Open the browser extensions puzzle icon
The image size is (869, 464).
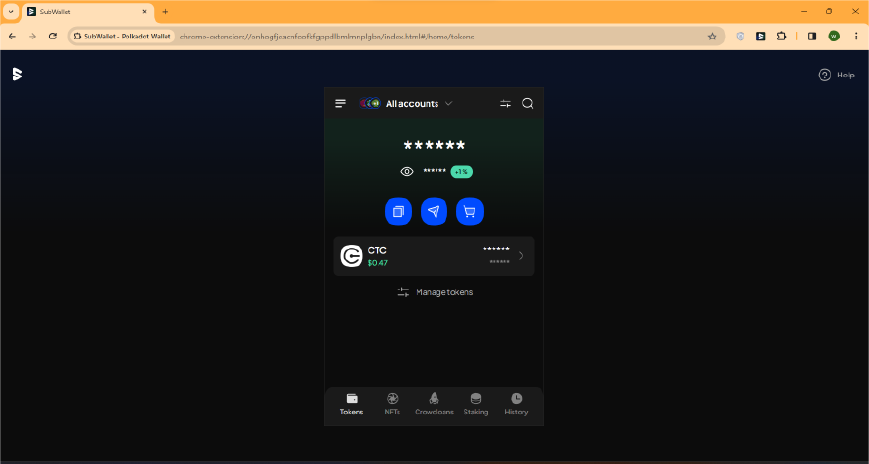pyautogui.click(x=781, y=36)
